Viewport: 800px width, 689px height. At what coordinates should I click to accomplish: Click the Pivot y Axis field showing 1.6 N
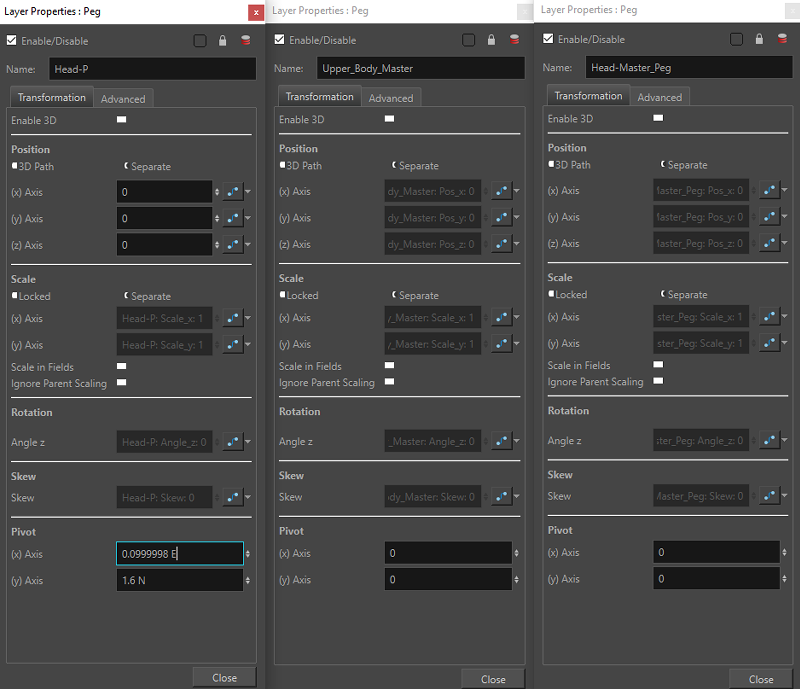click(x=178, y=580)
